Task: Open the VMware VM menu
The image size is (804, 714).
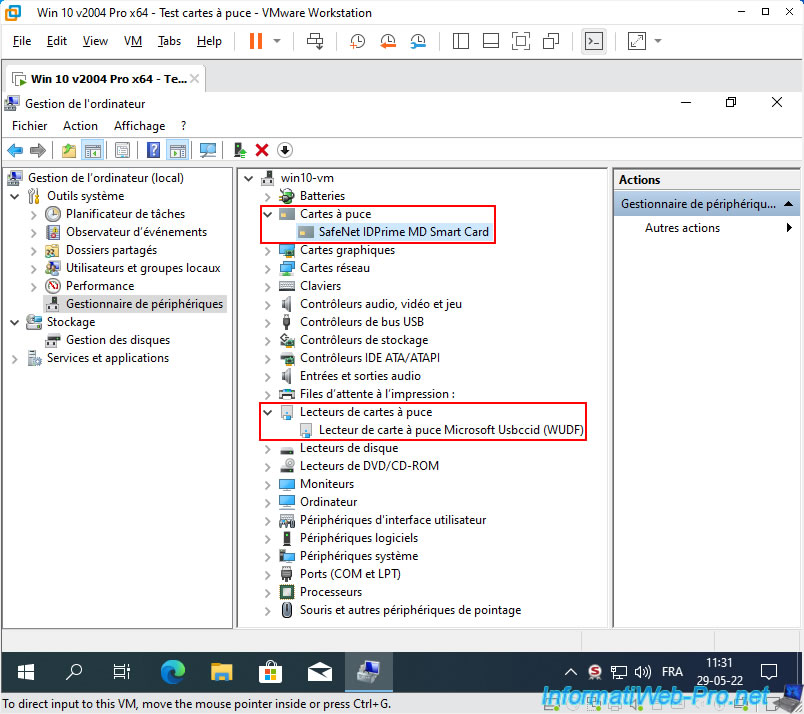Action: (133, 41)
